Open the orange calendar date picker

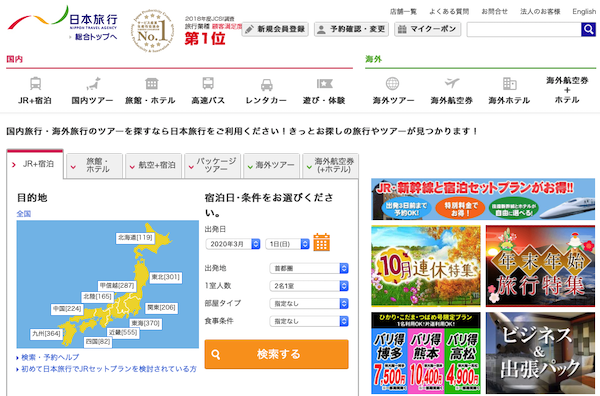click(321, 242)
